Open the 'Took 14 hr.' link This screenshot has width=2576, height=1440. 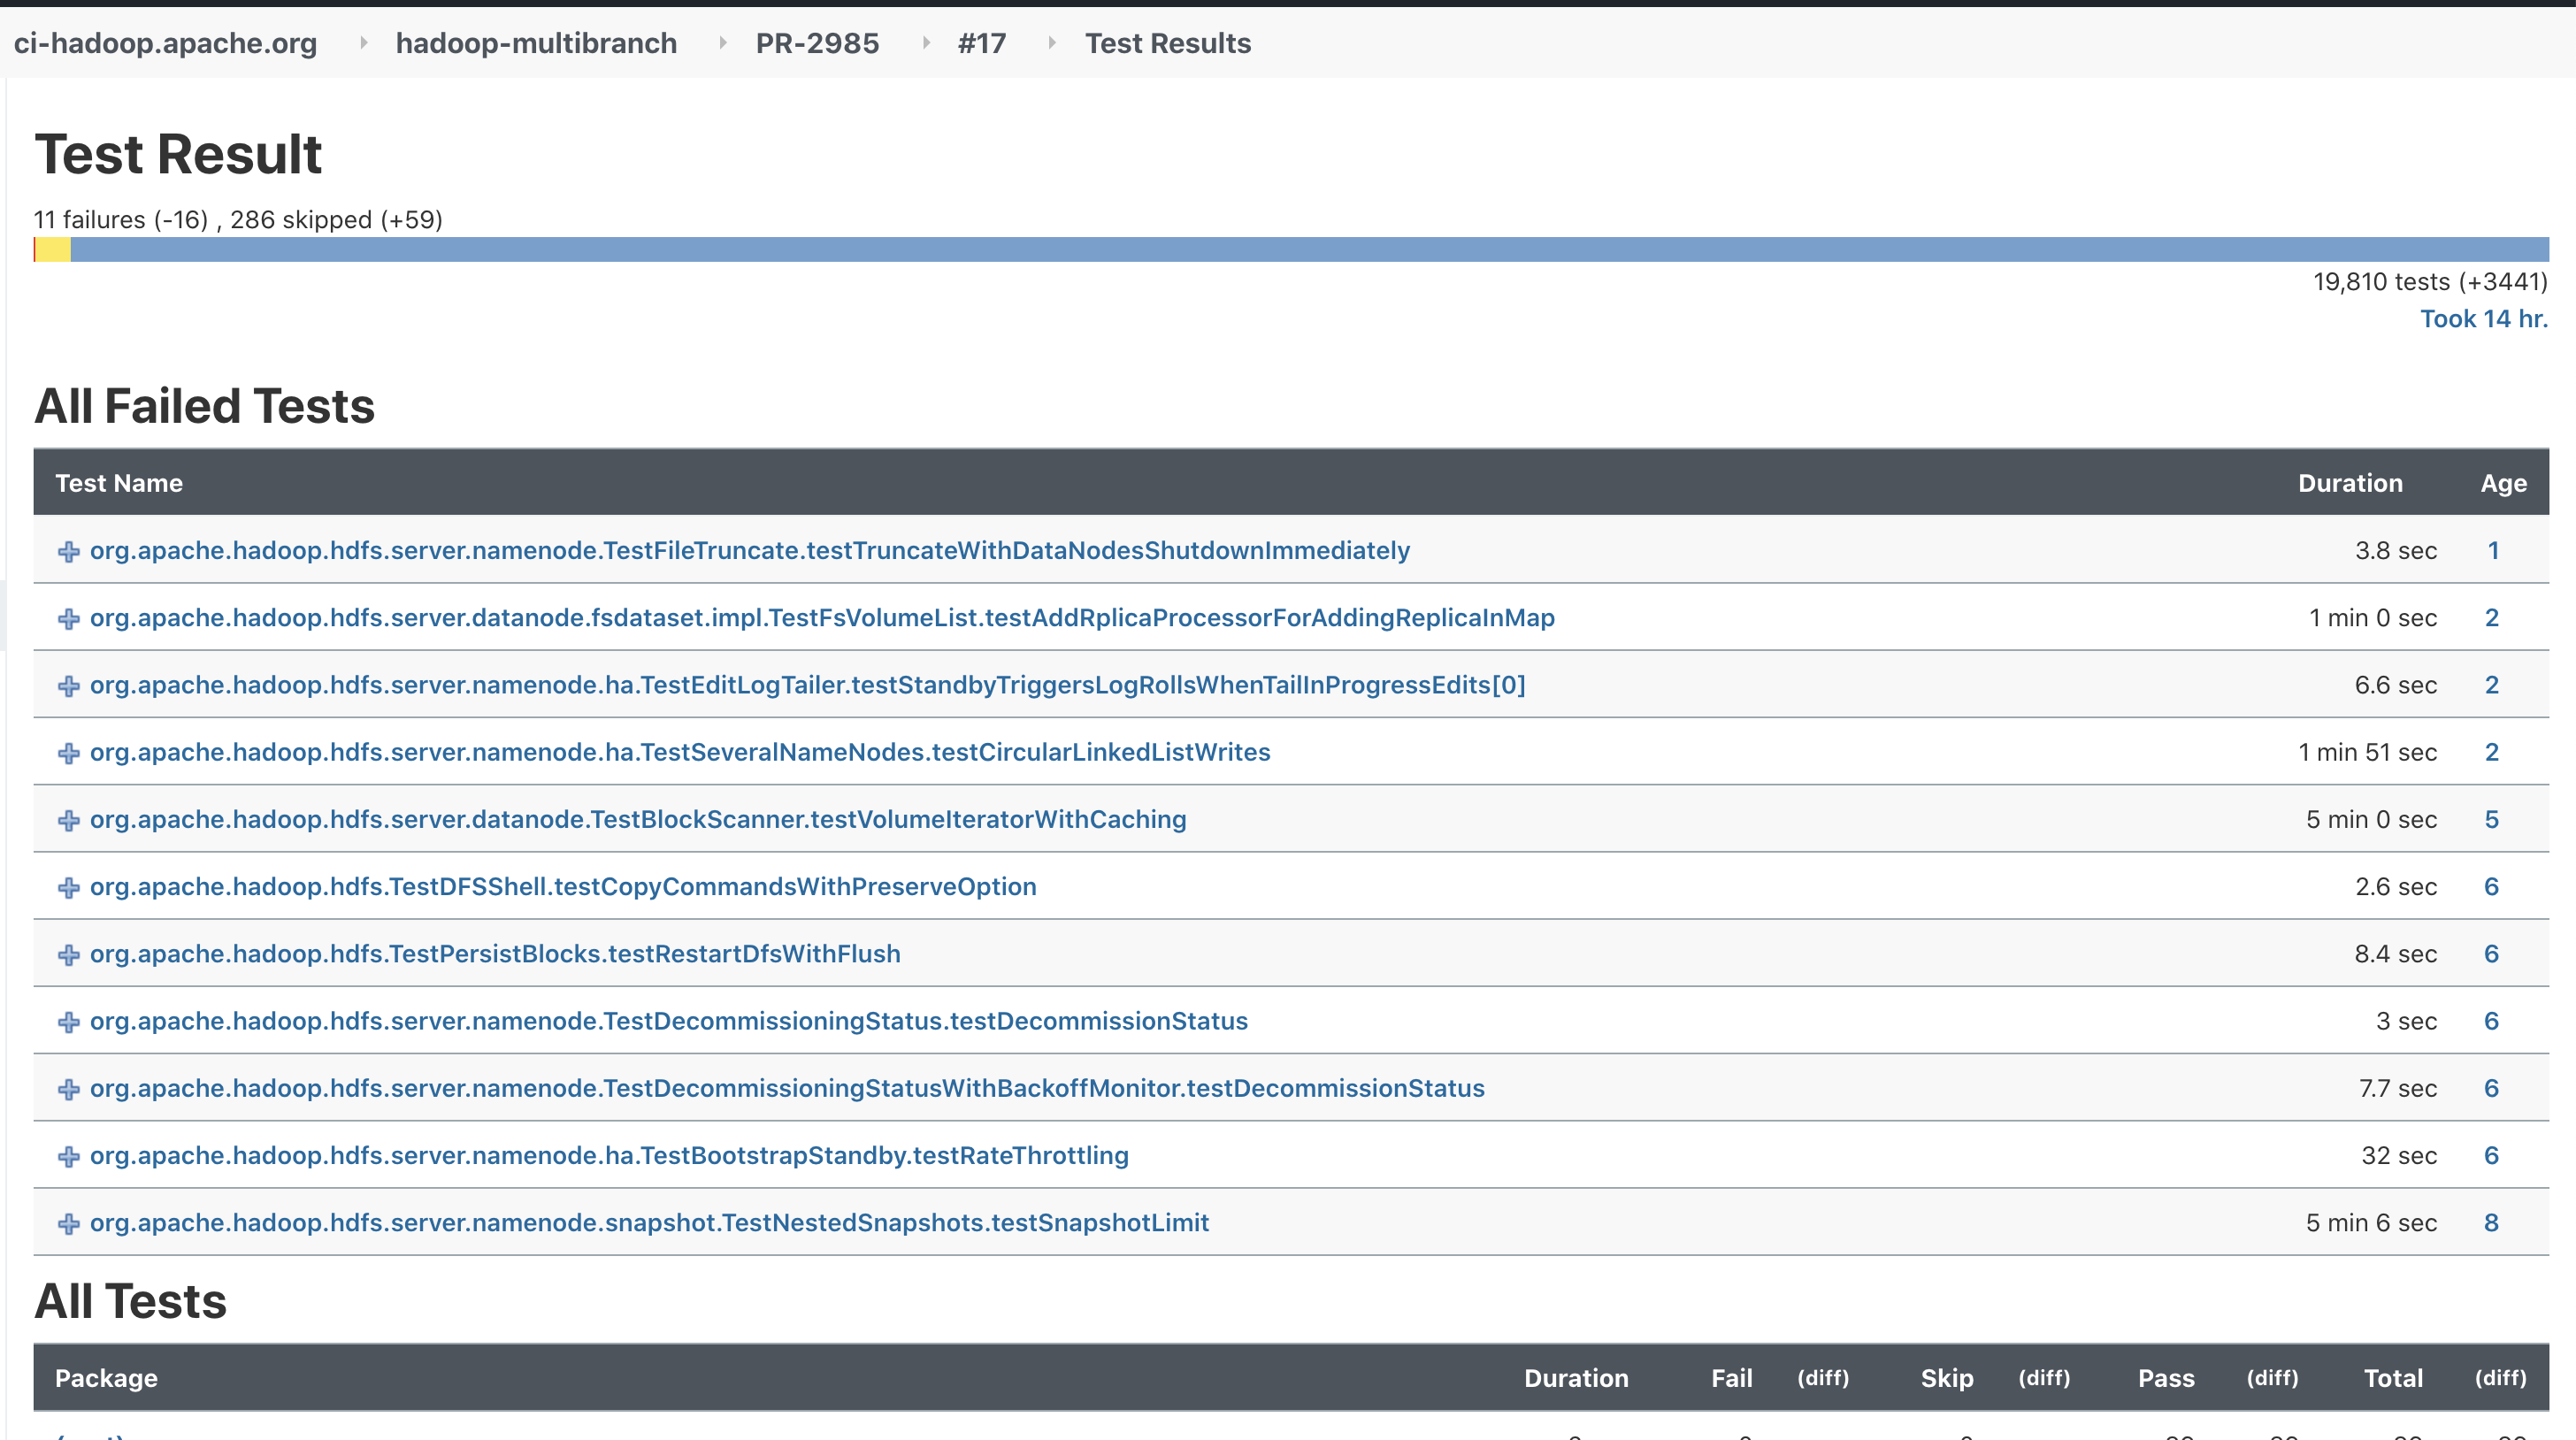coord(2483,319)
